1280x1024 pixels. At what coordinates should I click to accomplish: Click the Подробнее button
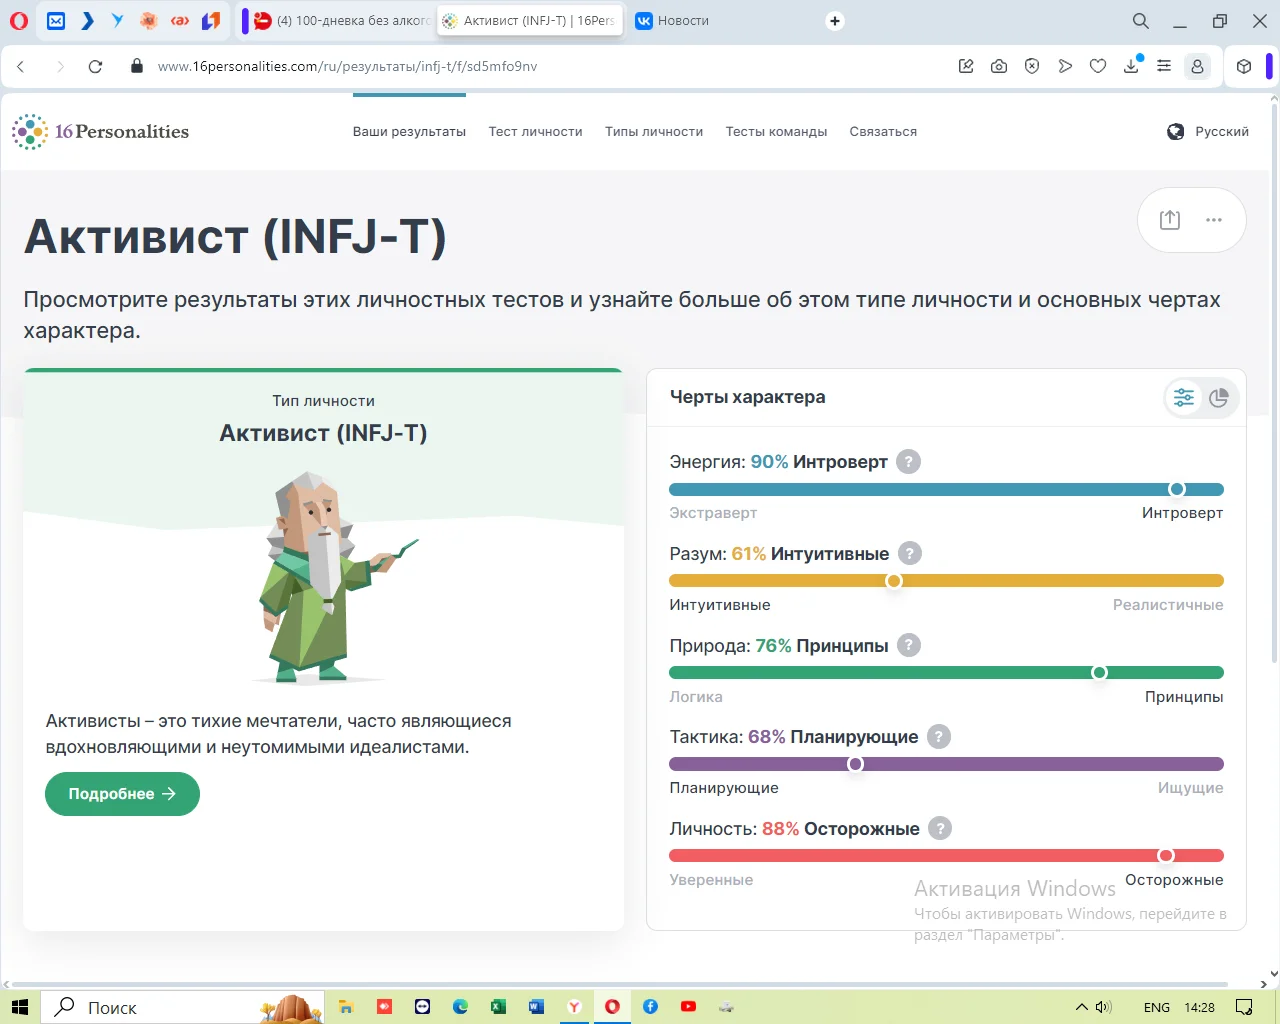[122, 794]
